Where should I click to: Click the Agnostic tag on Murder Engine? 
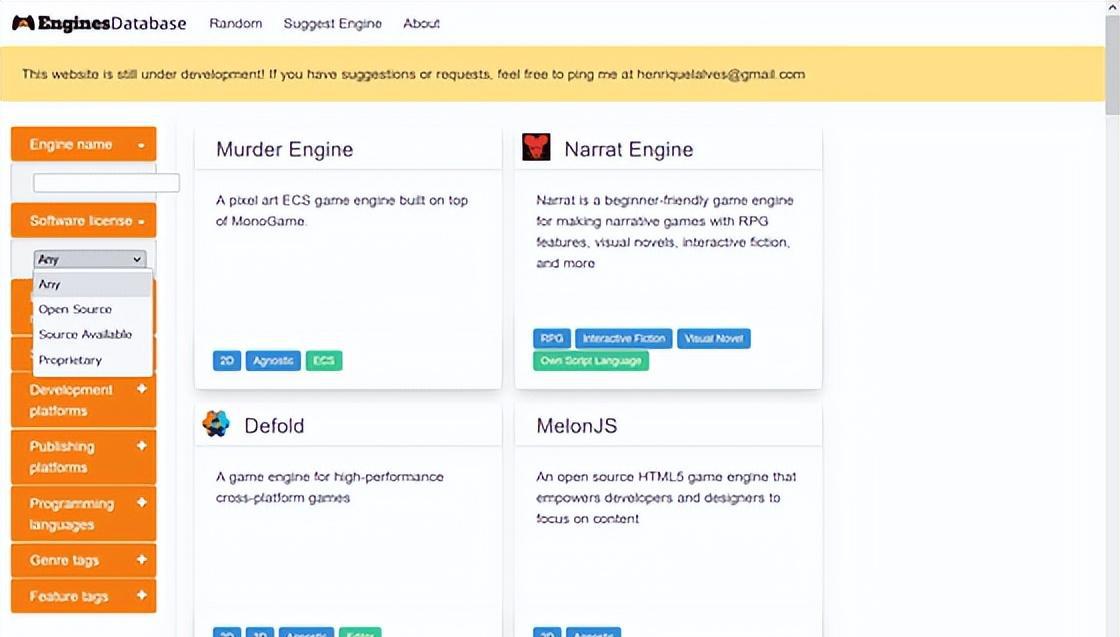[273, 361]
